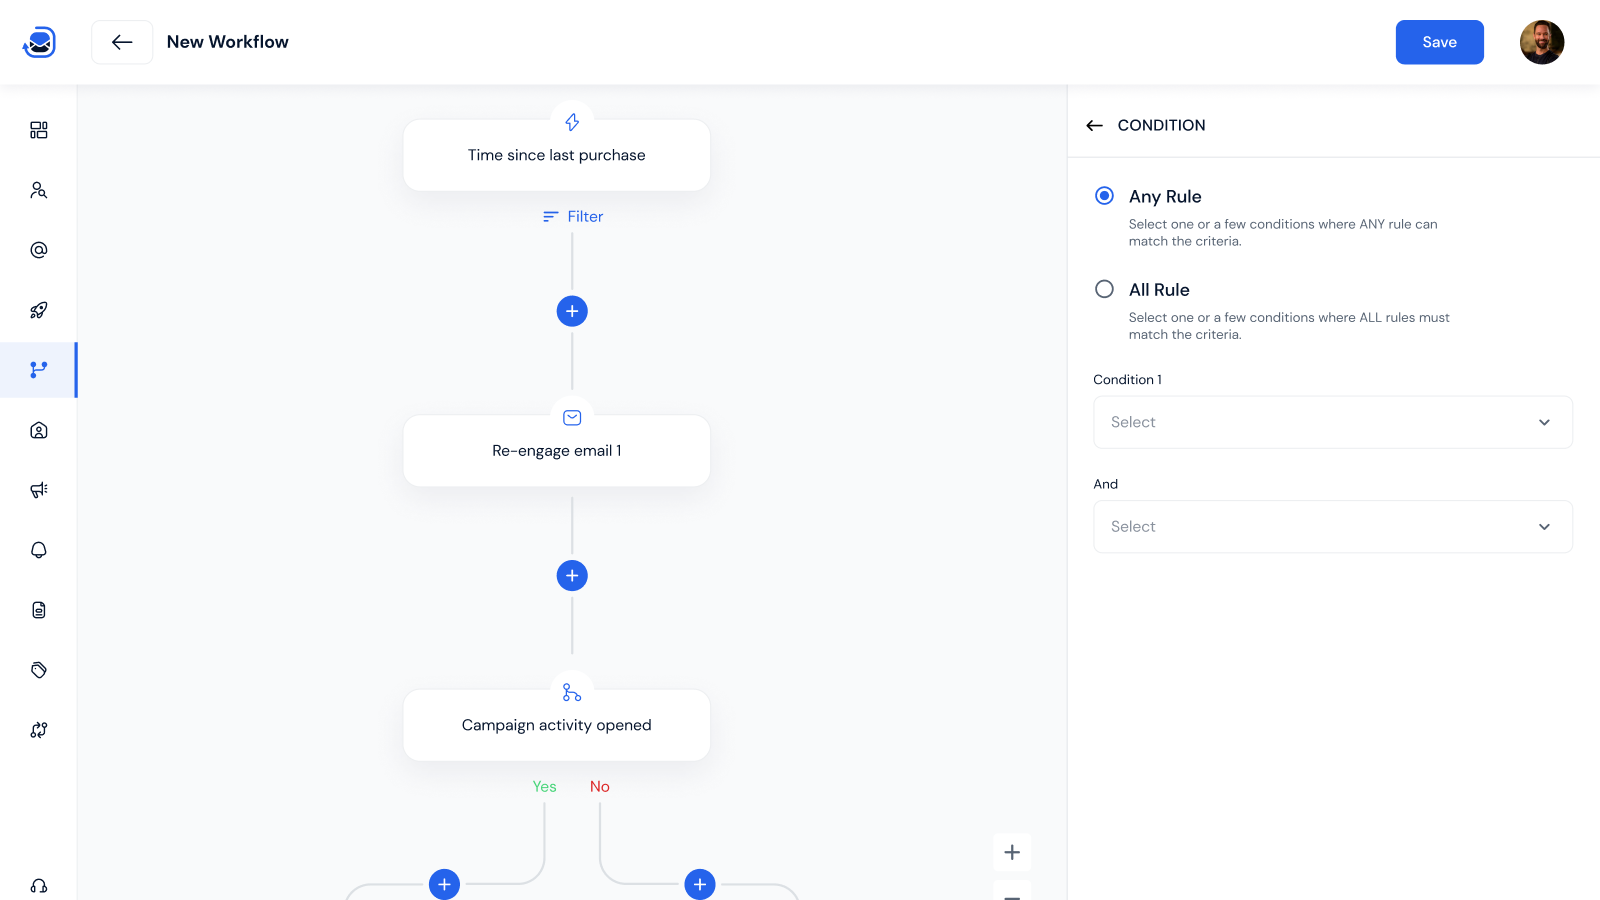The width and height of the screenshot is (1600, 900).
Task: Click the All Rule description text
Action: tap(1289, 326)
